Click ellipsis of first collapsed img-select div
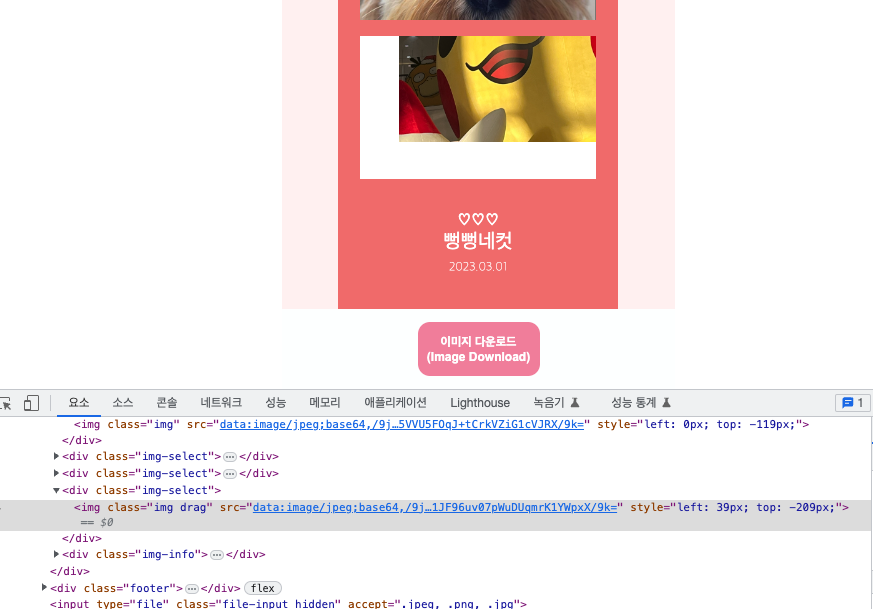 click(229, 457)
